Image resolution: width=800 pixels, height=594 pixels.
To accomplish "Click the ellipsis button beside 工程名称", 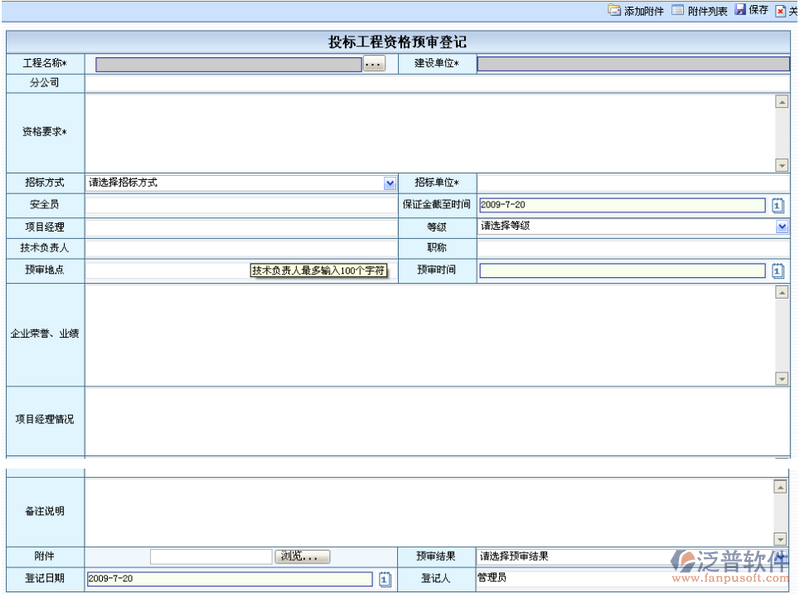I will pyautogui.click(x=374, y=64).
